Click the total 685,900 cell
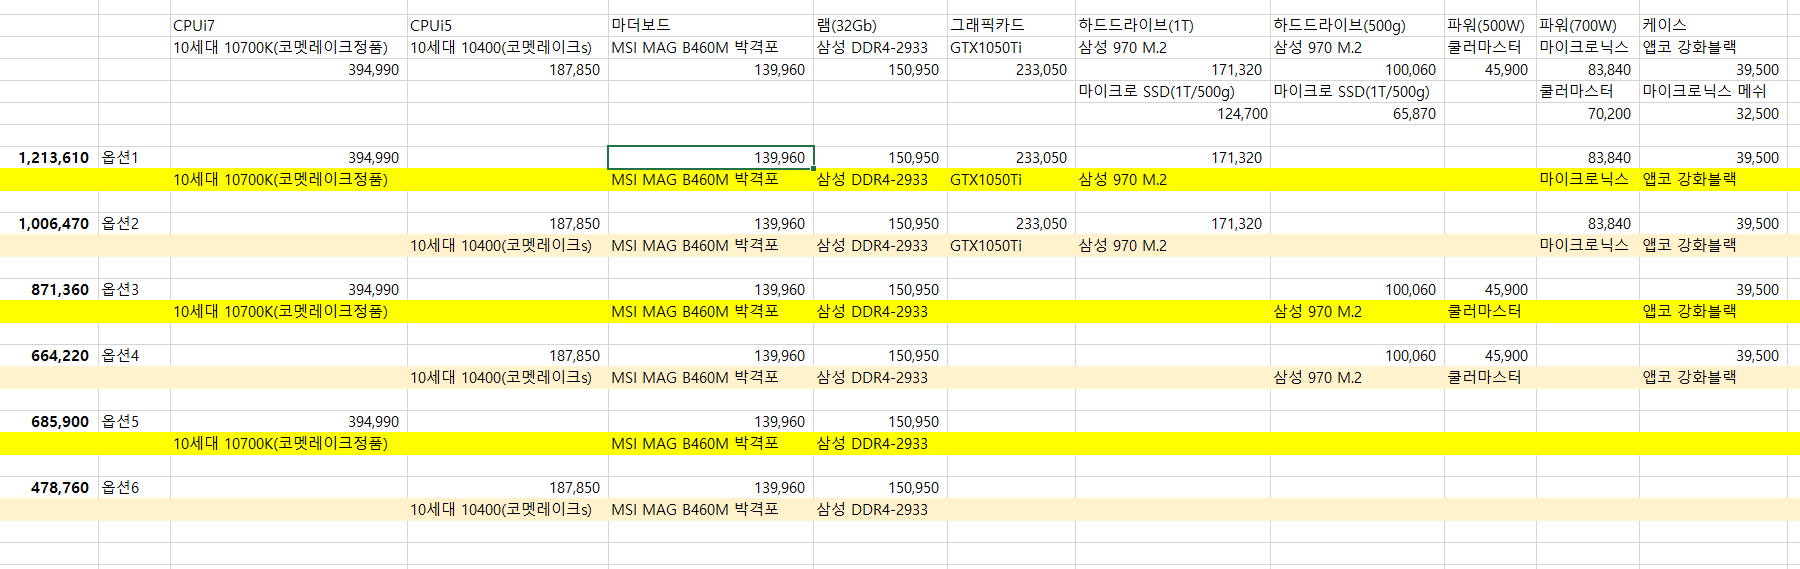This screenshot has width=1800, height=569. 49,421
